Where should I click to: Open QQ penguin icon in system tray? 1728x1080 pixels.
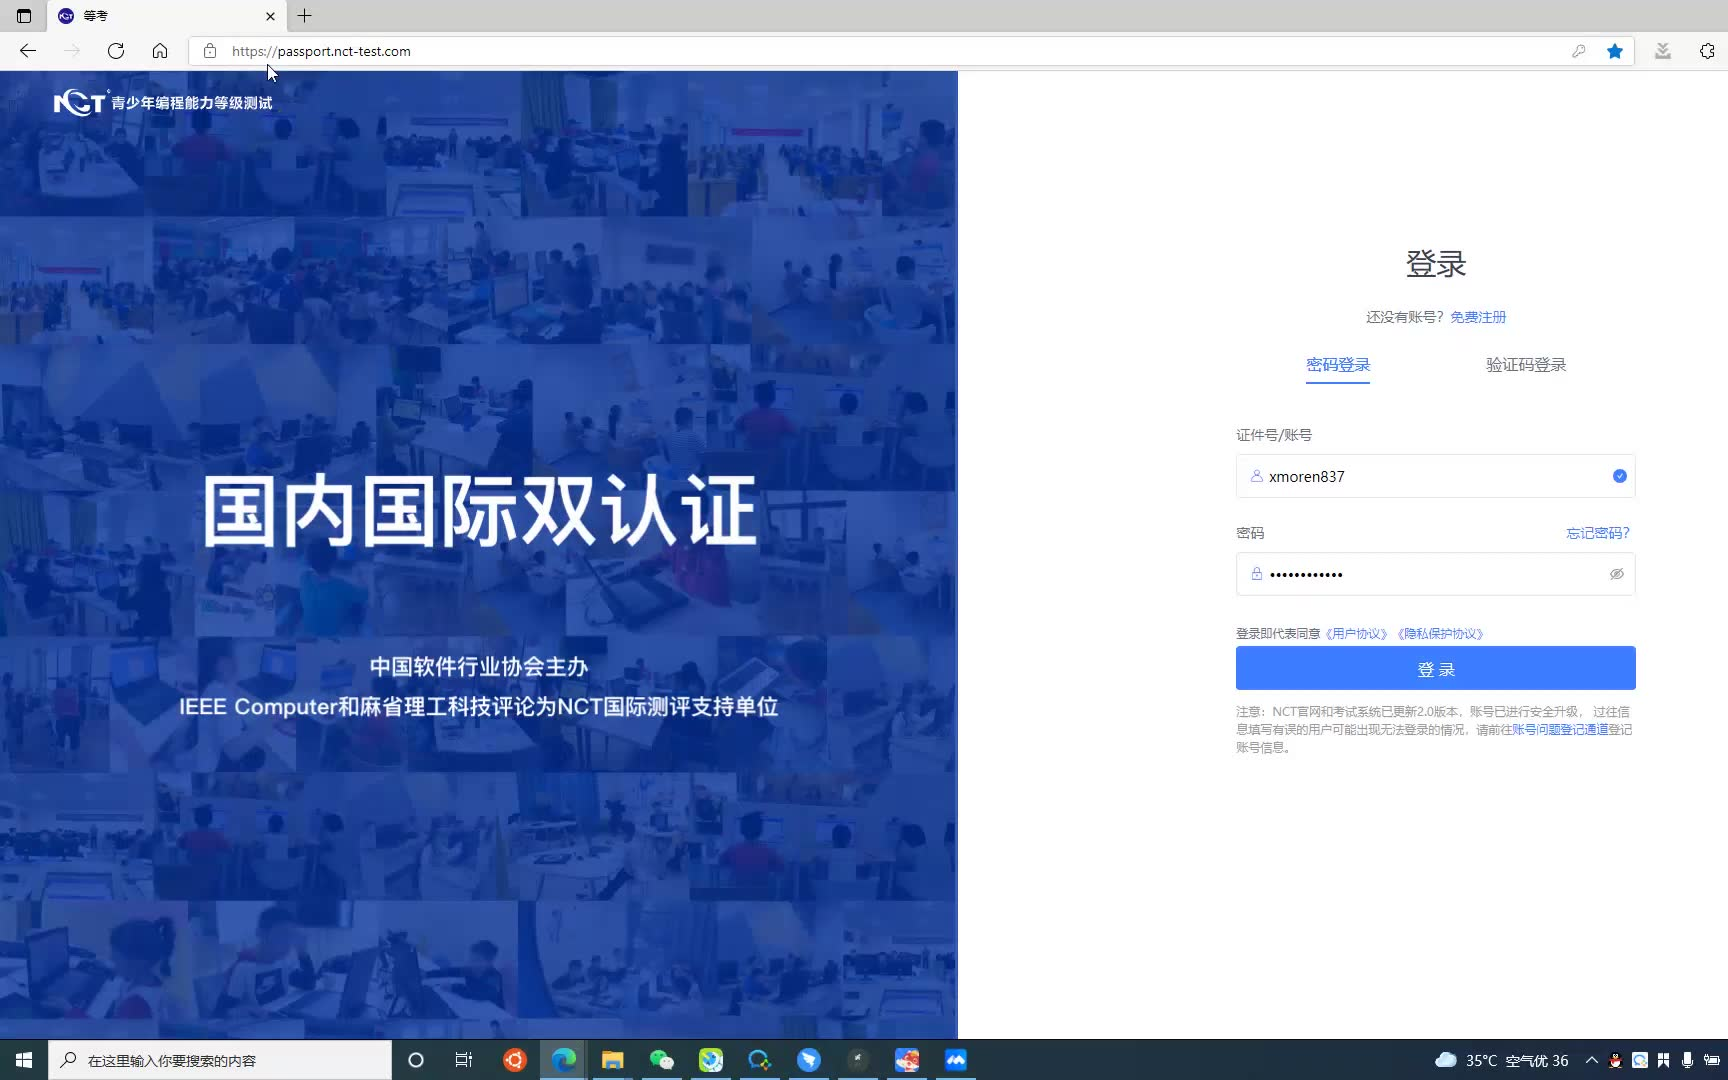[1615, 1059]
